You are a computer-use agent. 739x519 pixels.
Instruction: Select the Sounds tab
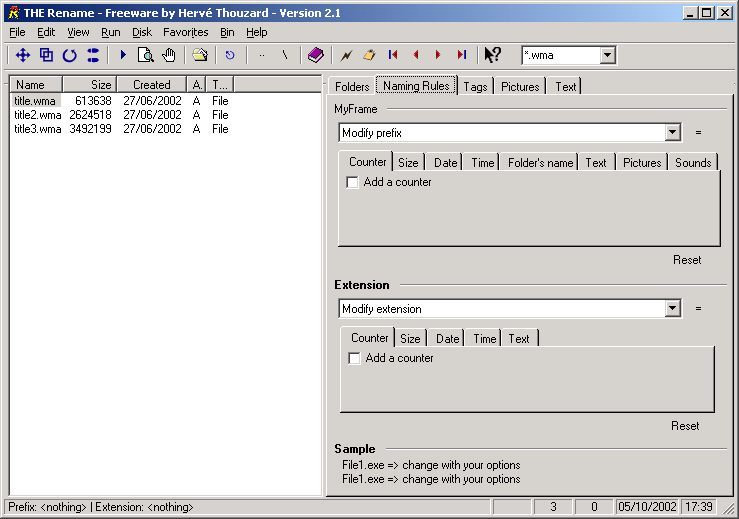point(693,163)
